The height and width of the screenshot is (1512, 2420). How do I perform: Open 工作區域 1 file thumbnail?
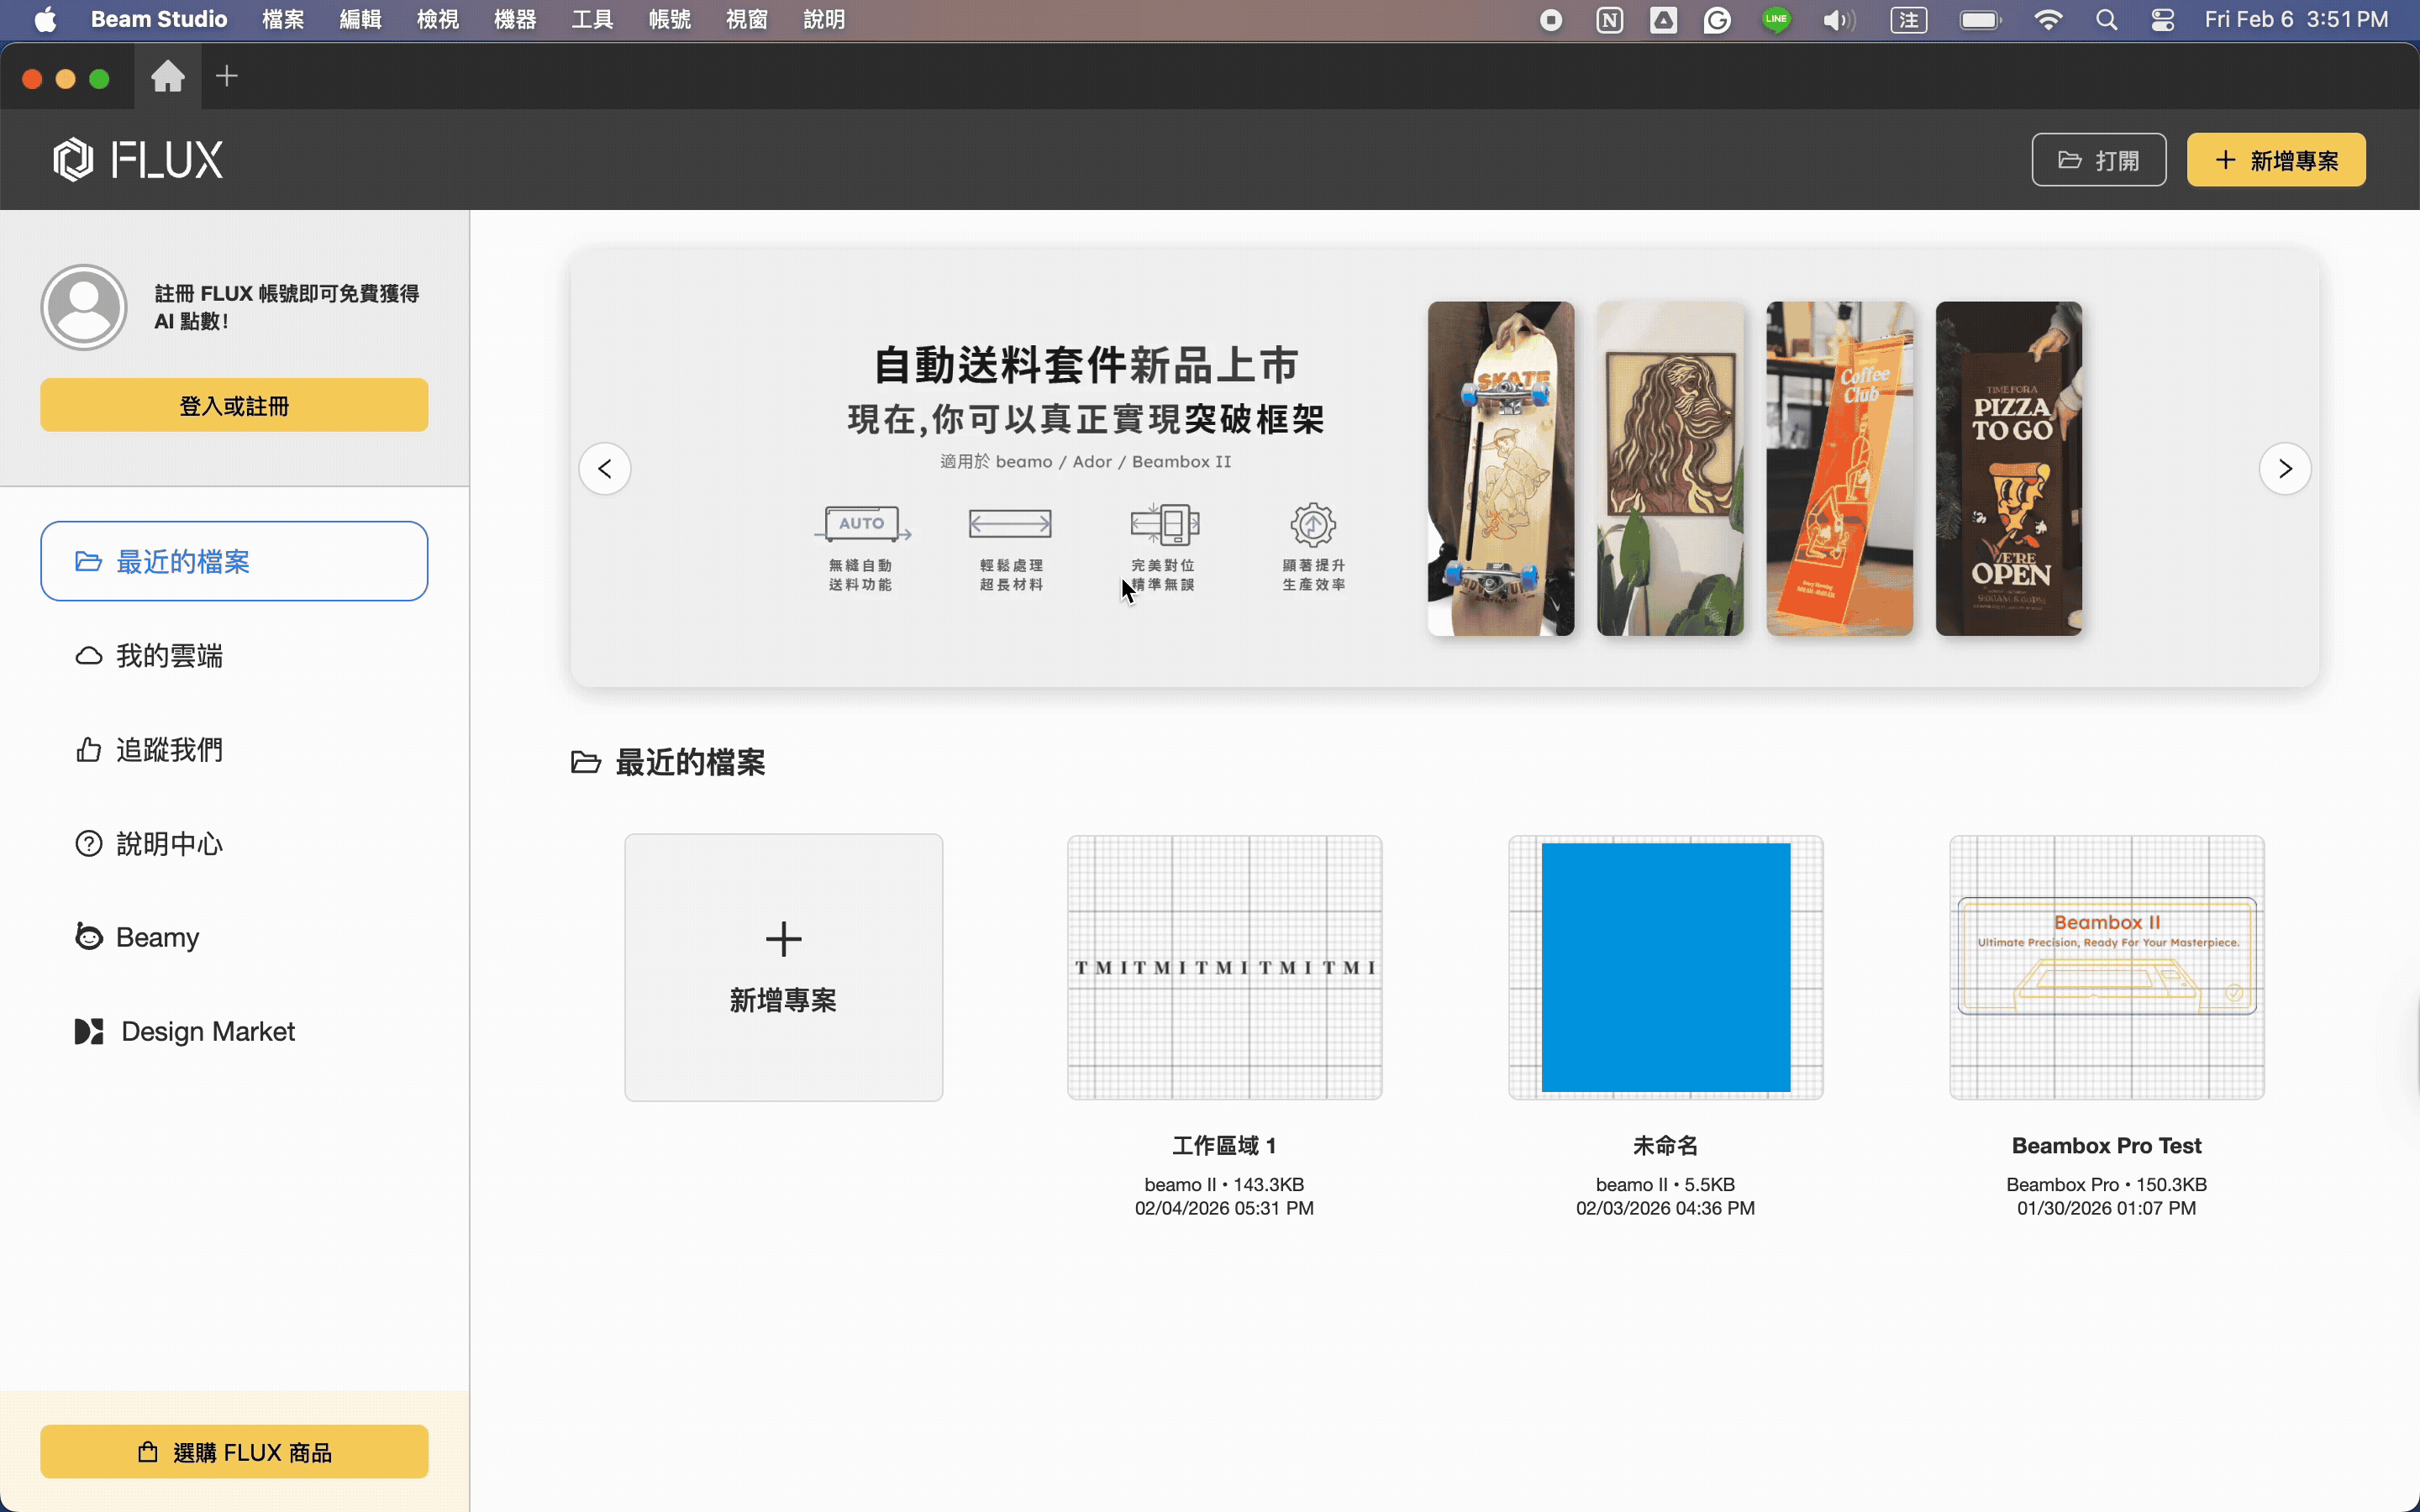click(x=1224, y=967)
